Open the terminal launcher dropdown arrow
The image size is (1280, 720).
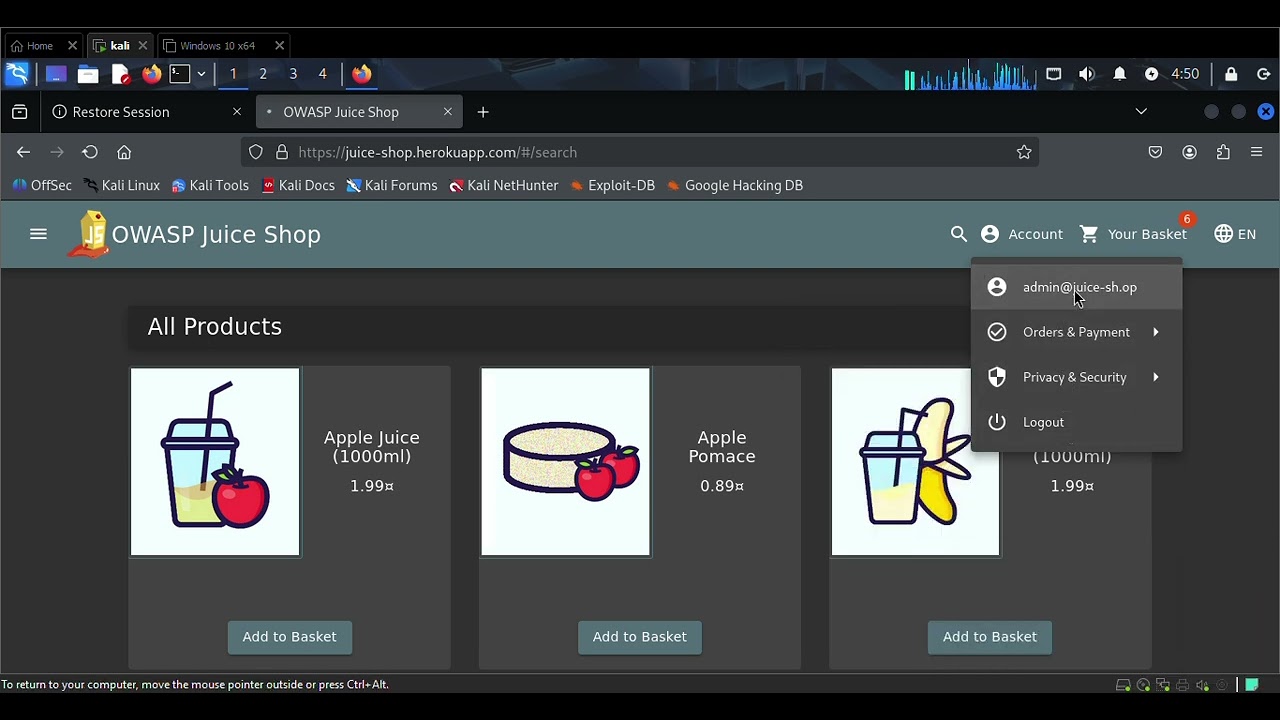[201, 74]
